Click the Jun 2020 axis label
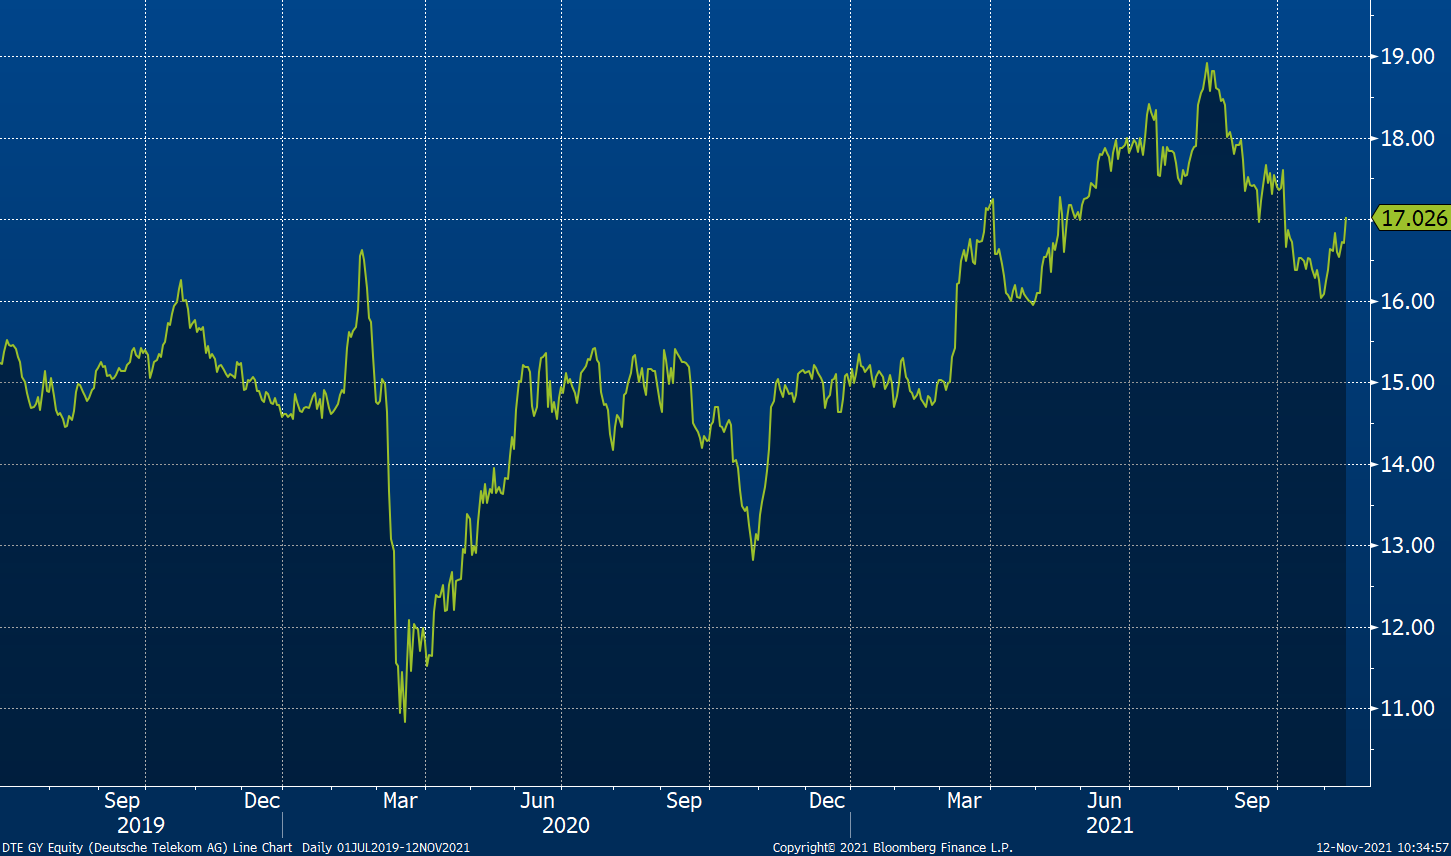1451x856 pixels. (x=538, y=801)
